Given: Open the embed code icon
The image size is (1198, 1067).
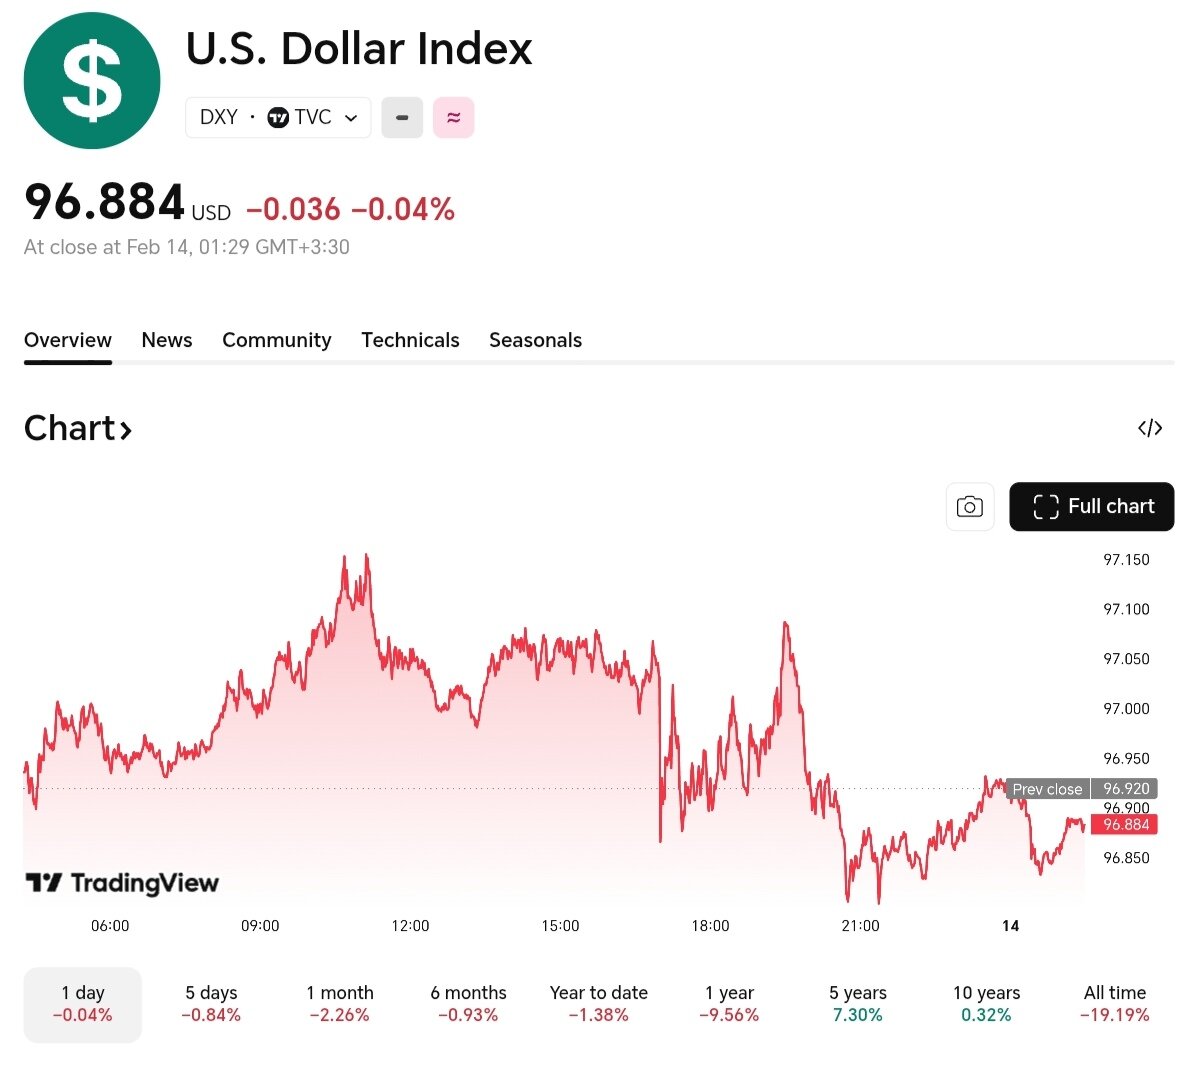Looking at the screenshot, I should (1150, 428).
